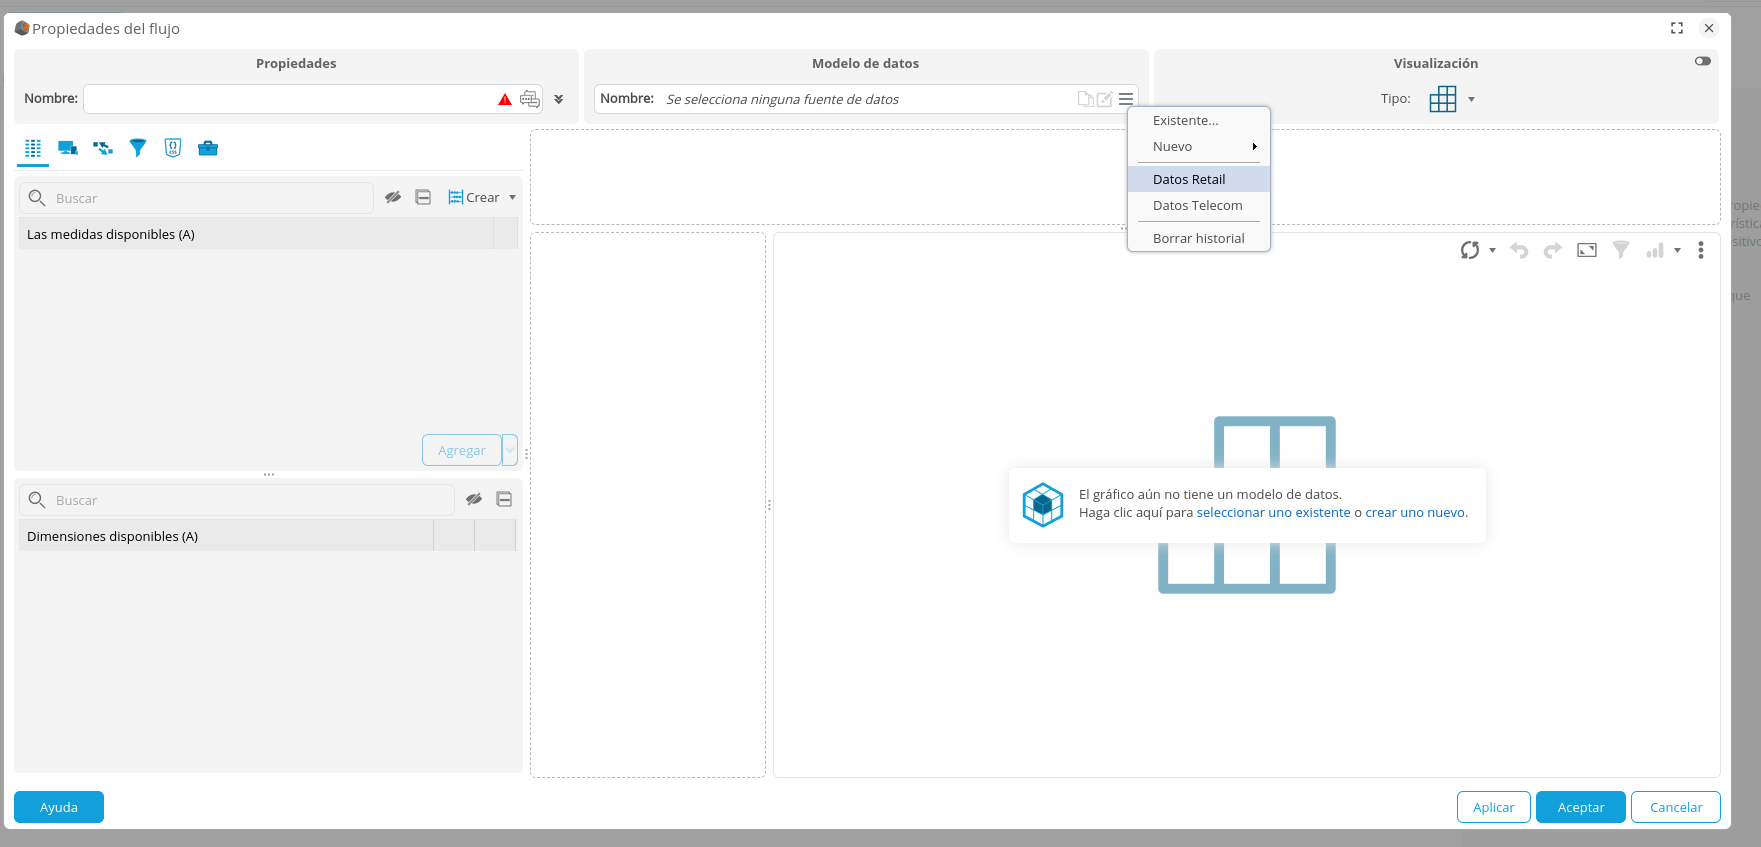Choose Borrar historial menu entry
The image size is (1761, 847).
click(x=1198, y=239)
